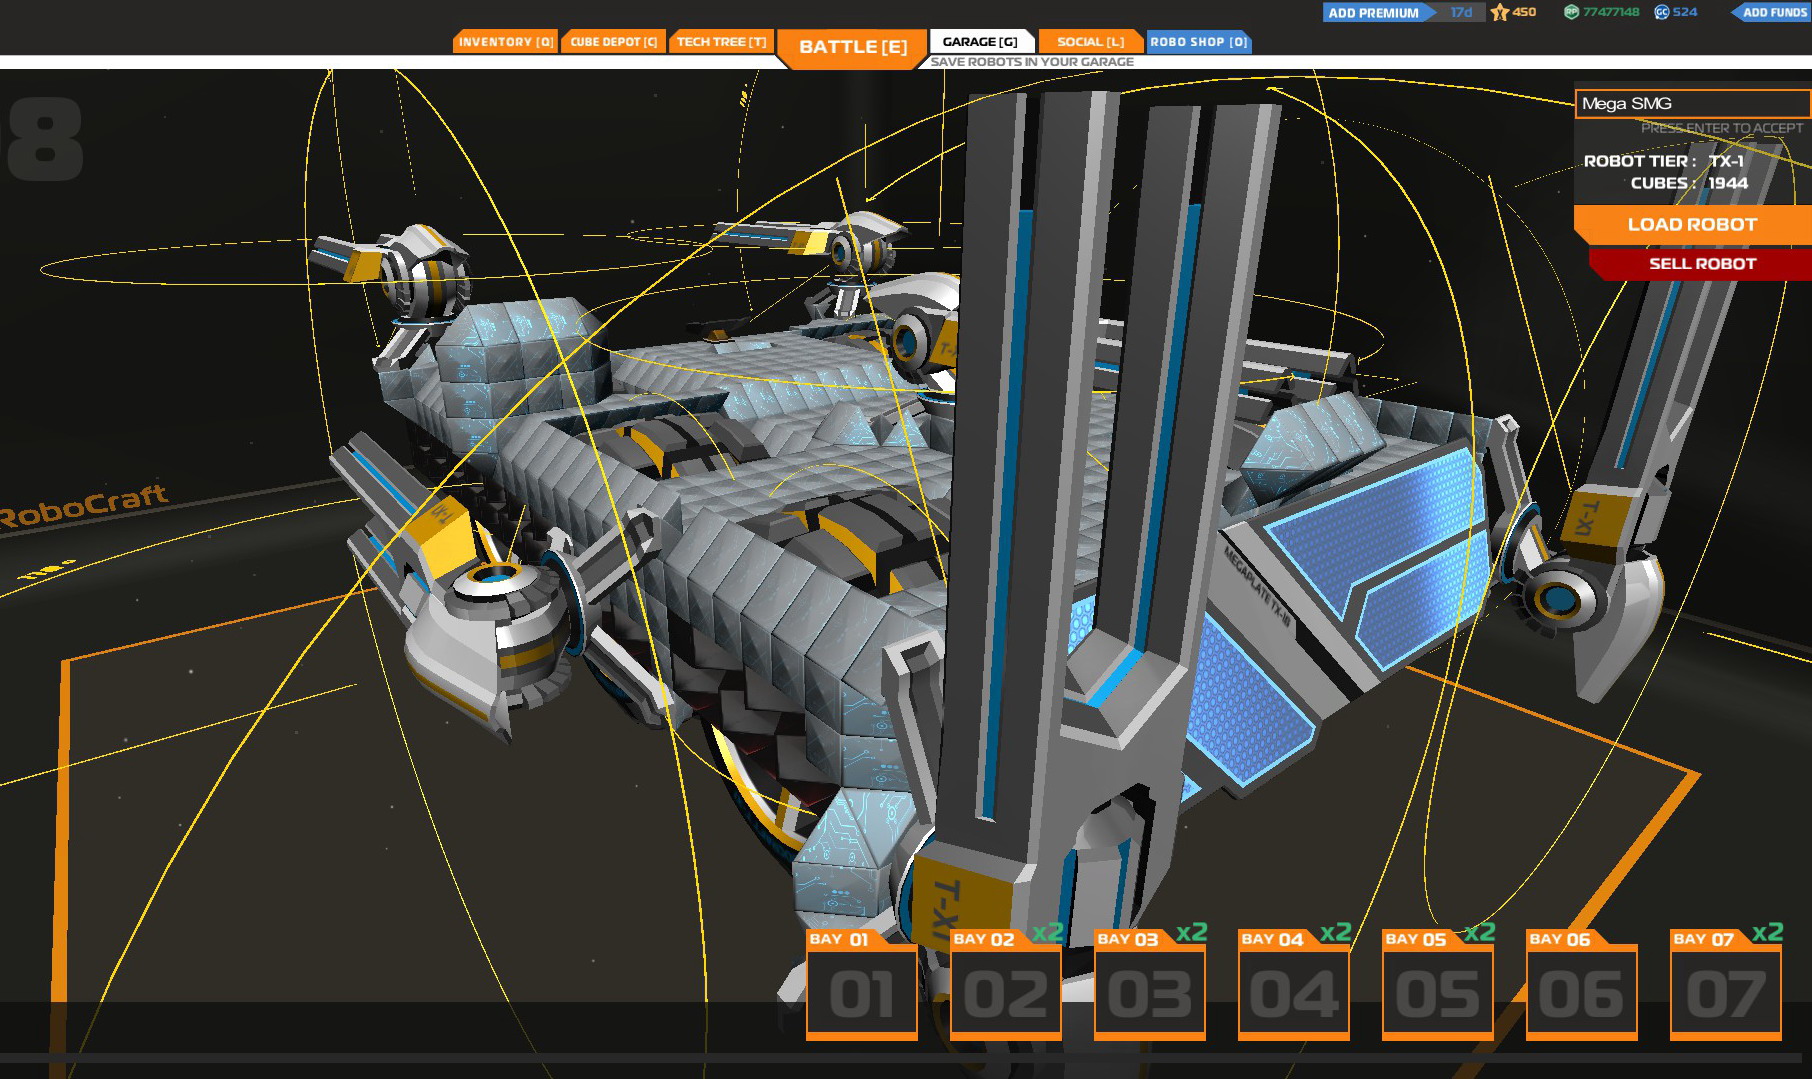Select the Garage [G] tab
Image resolution: width=1812 pixels, height=1079 pixels.
[x=980, y=41]
